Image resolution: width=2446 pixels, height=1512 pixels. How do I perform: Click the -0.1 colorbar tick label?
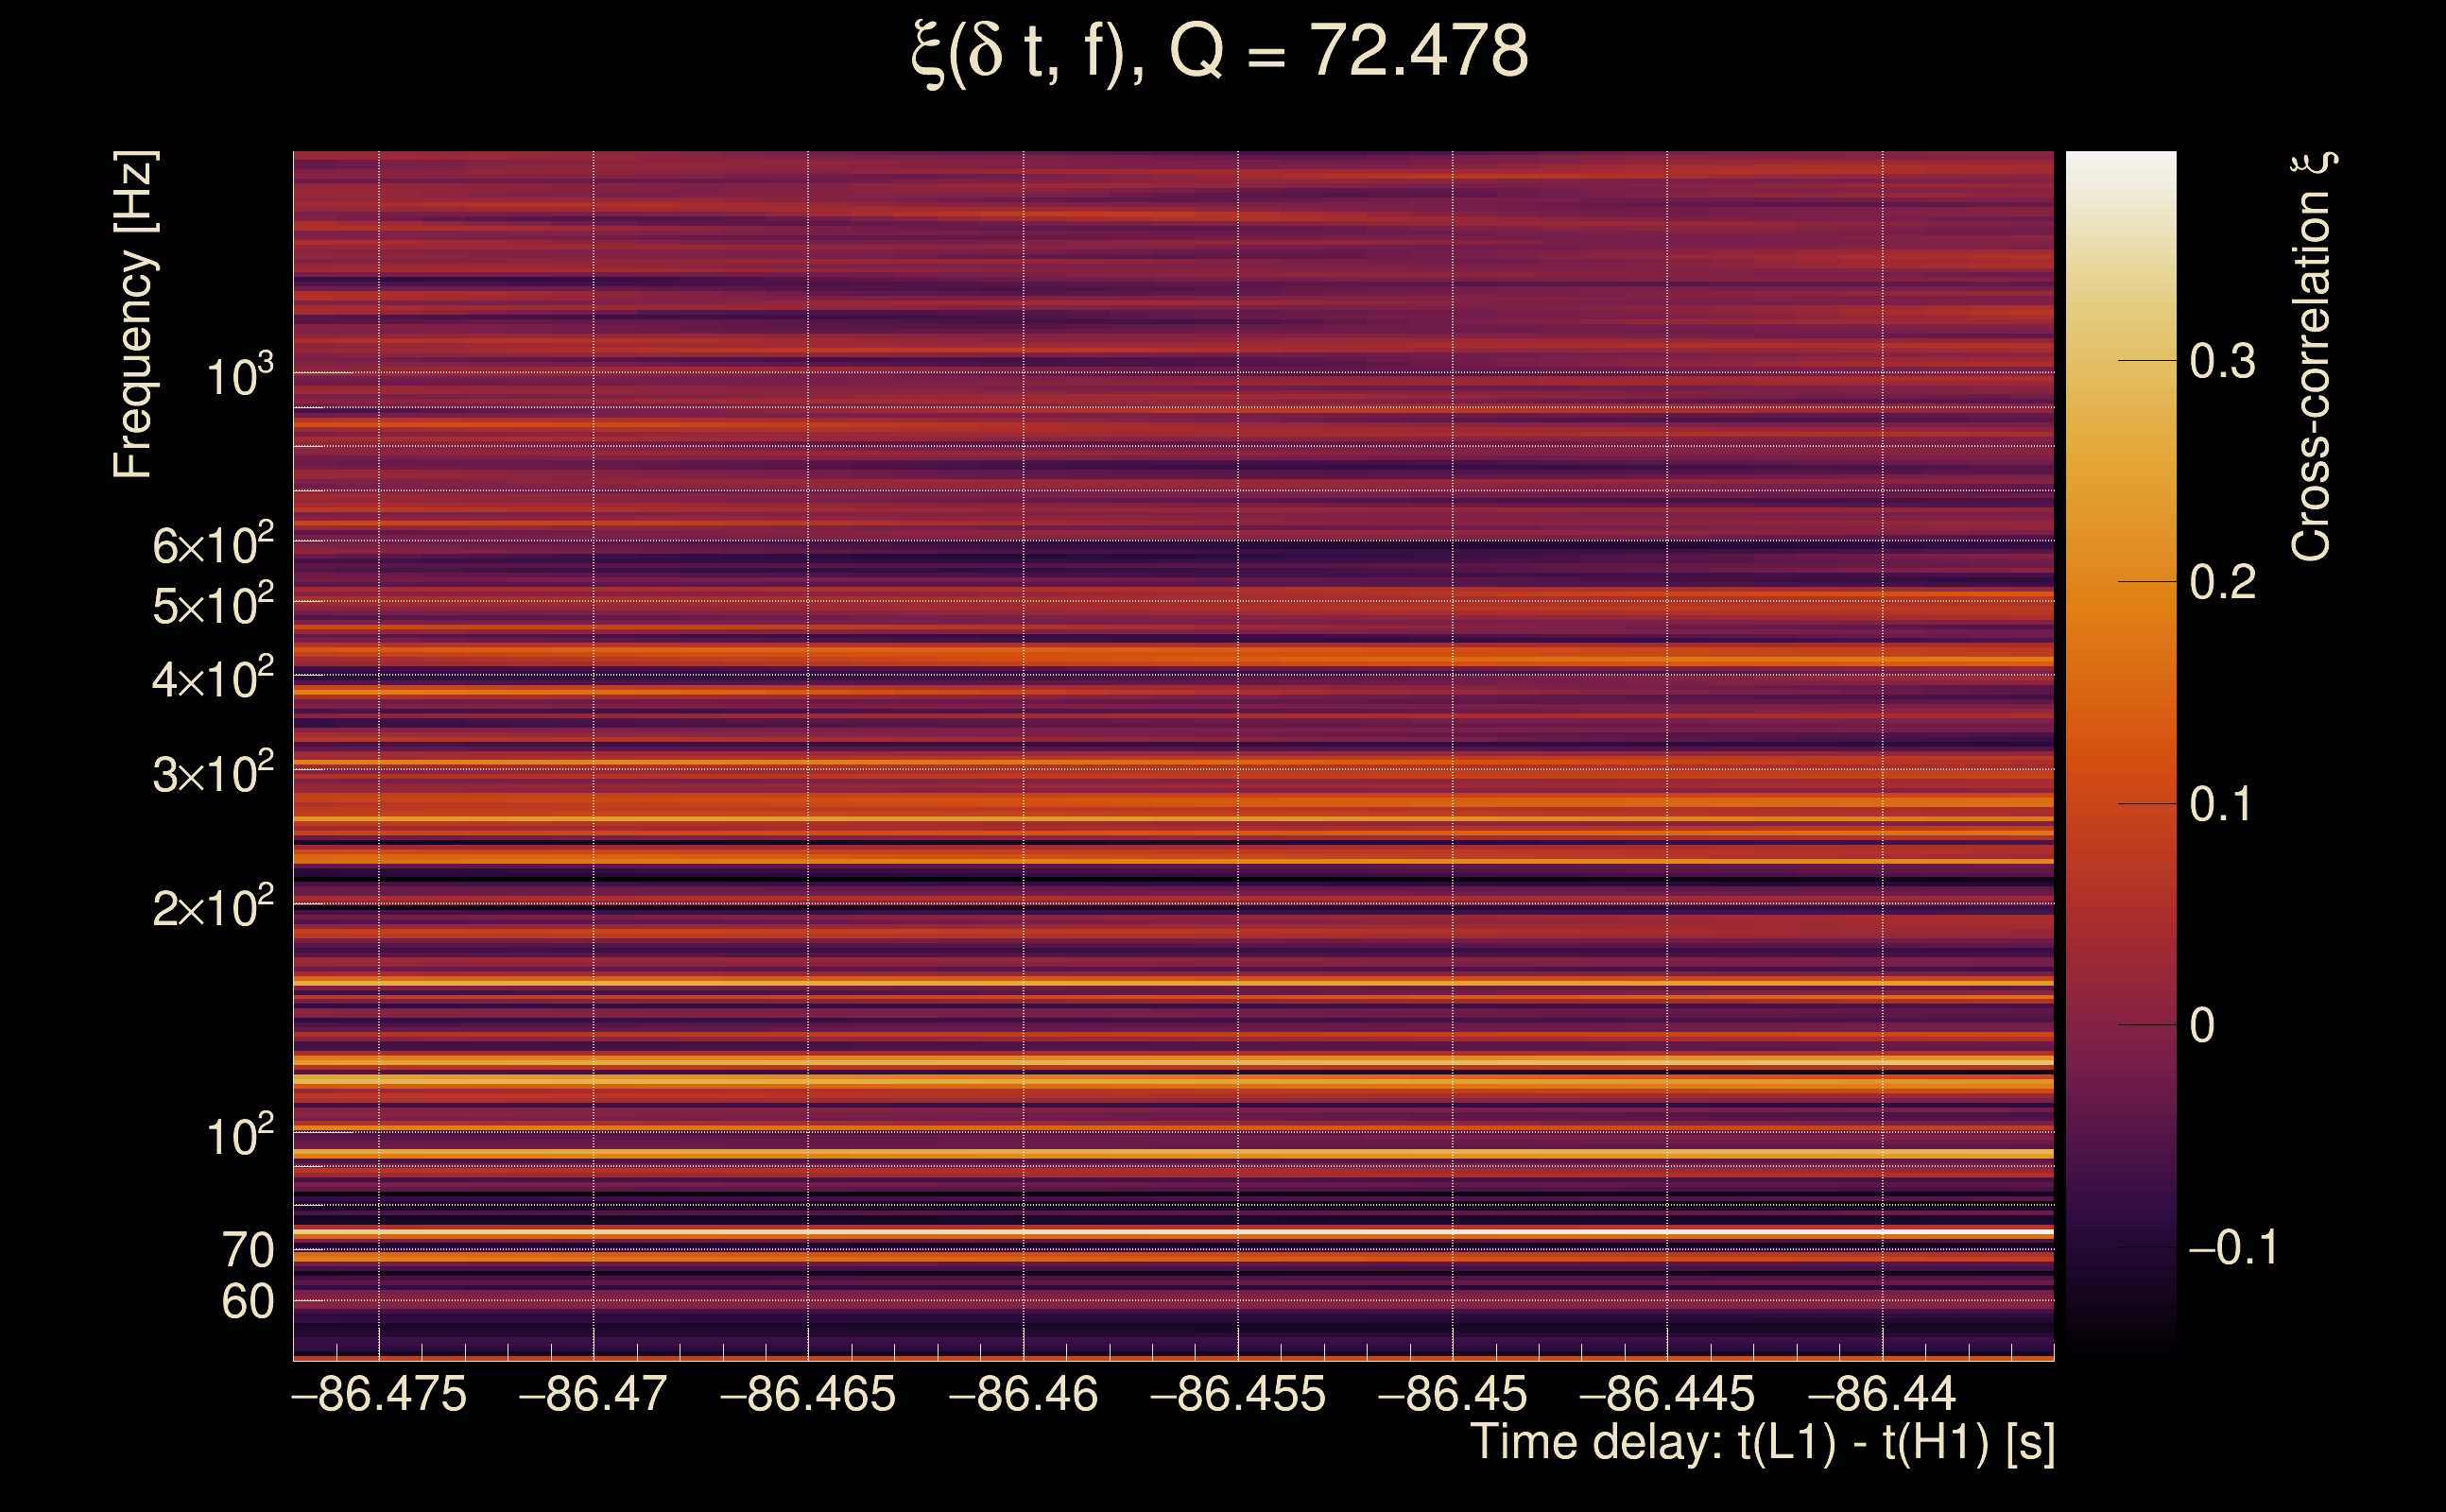(x=2232, y=1247)
